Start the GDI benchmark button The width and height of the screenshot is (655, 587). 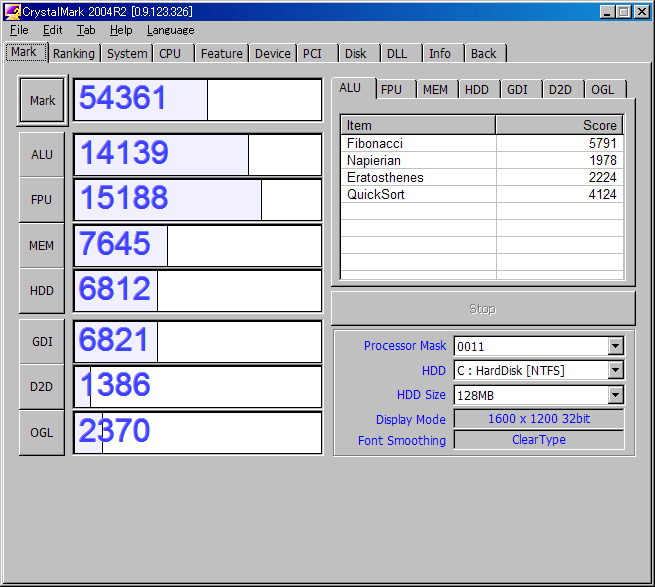(42, 342)
